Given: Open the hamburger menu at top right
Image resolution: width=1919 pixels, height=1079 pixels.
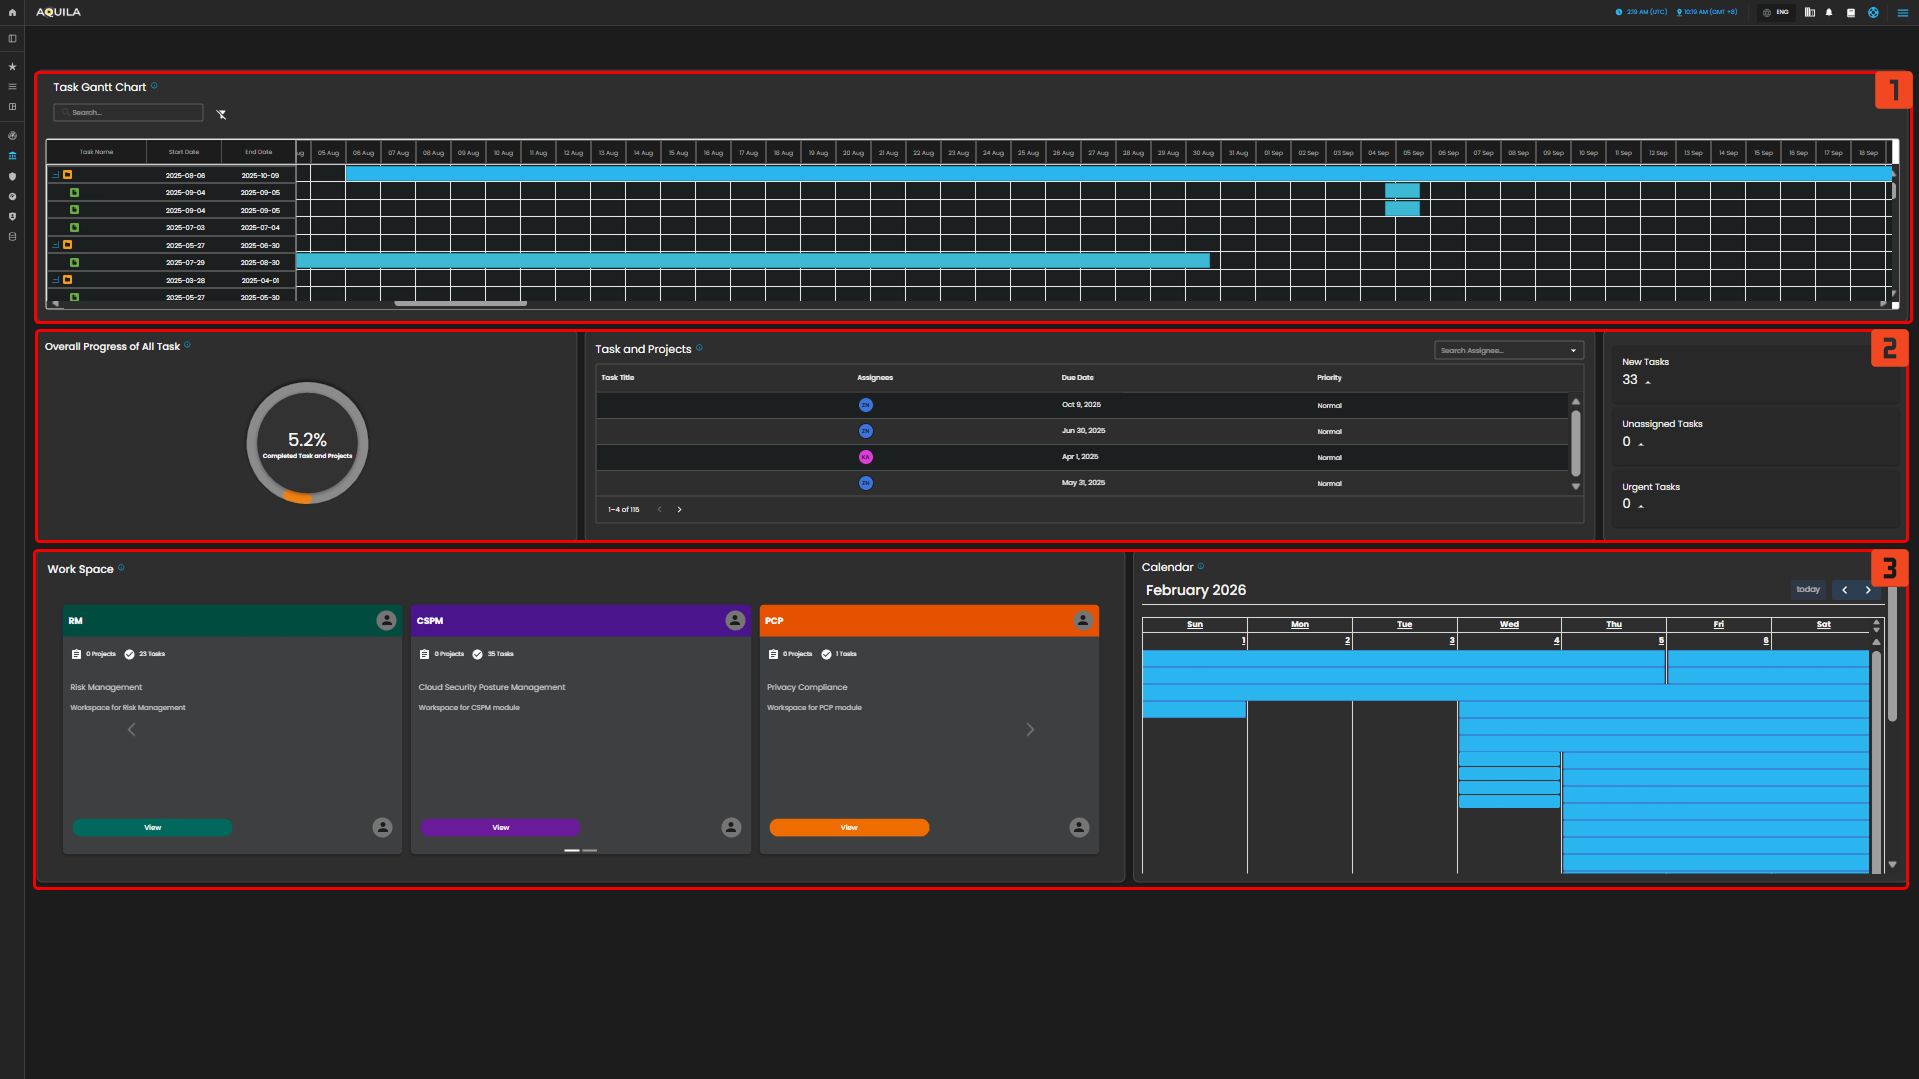Looking at the screenshot, I should [1902, 13].
